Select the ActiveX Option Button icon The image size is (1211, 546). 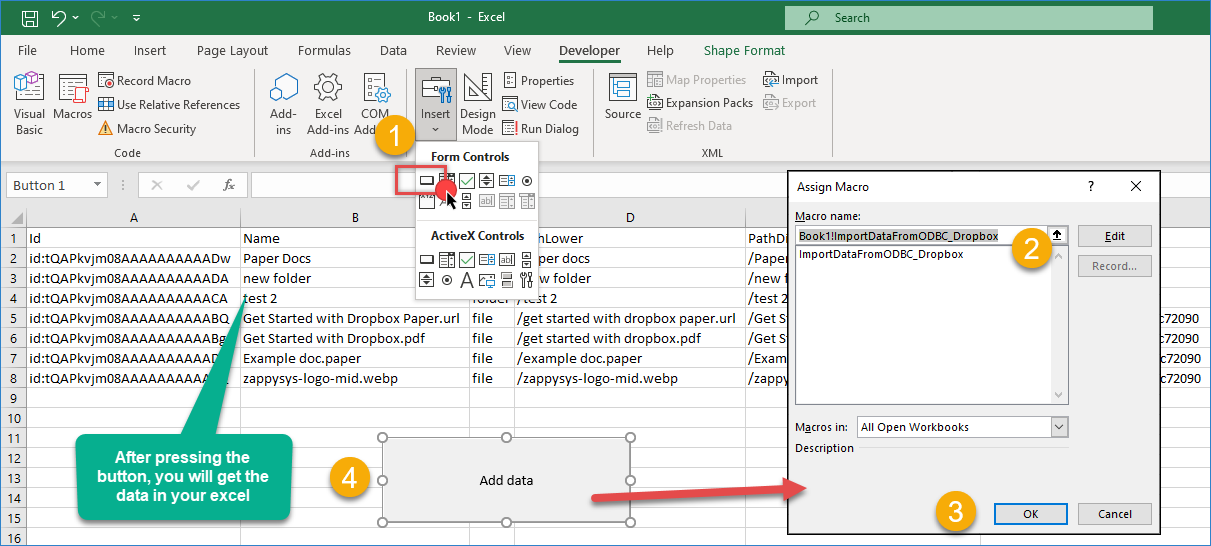[x=447, y=280]
